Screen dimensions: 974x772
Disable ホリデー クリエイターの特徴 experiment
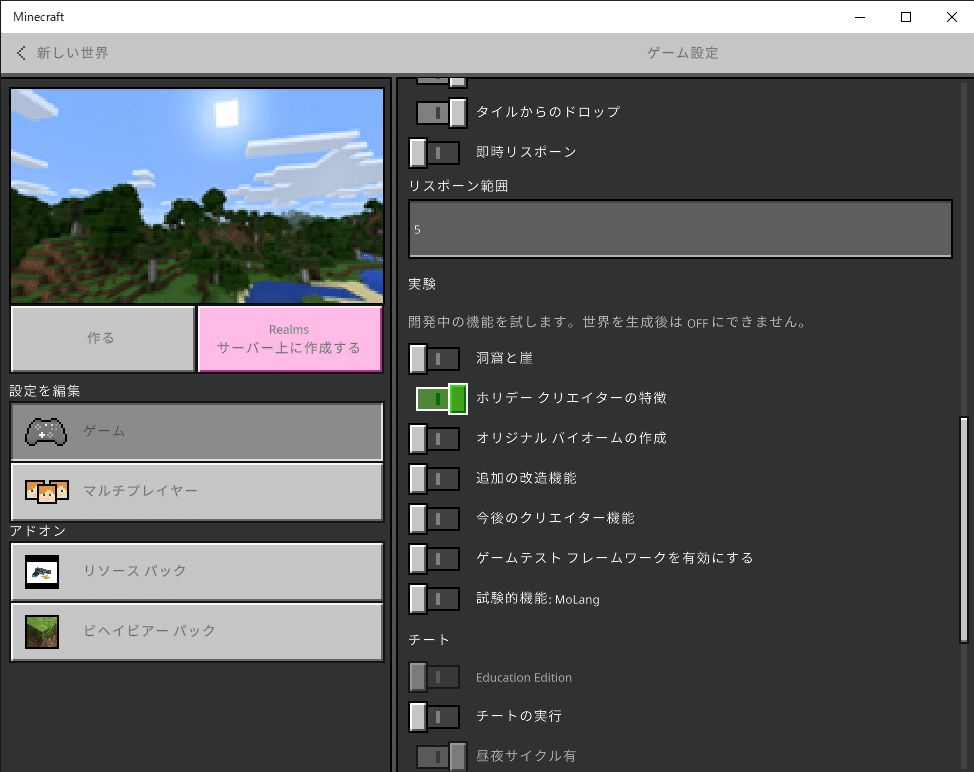[441, 399]
